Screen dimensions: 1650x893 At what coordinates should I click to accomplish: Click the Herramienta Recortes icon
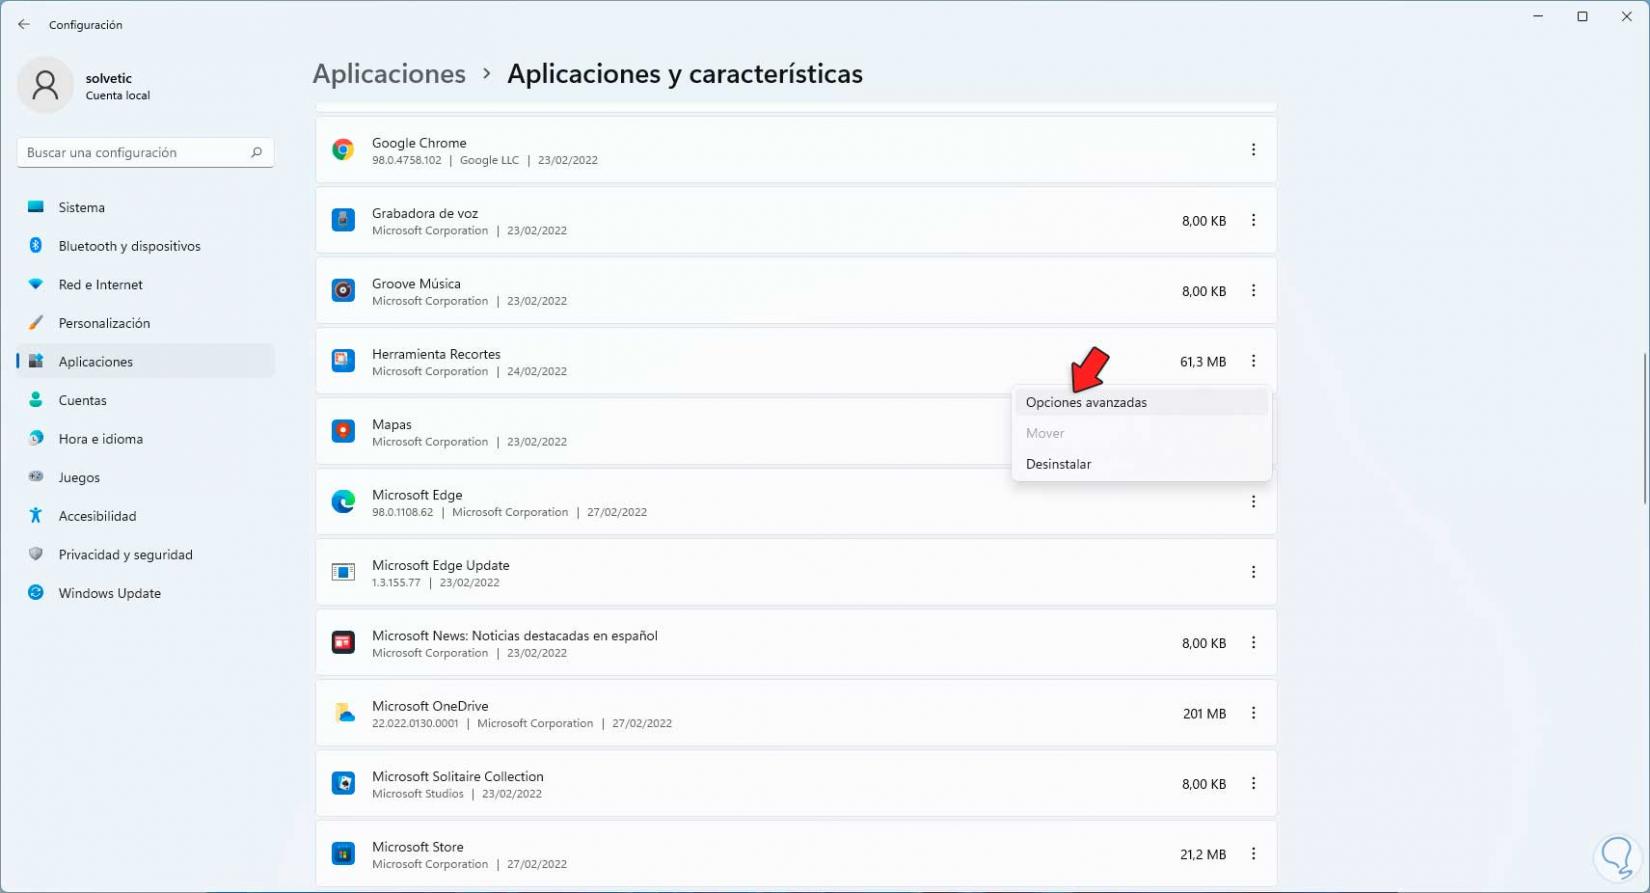[x=343, y=361]
